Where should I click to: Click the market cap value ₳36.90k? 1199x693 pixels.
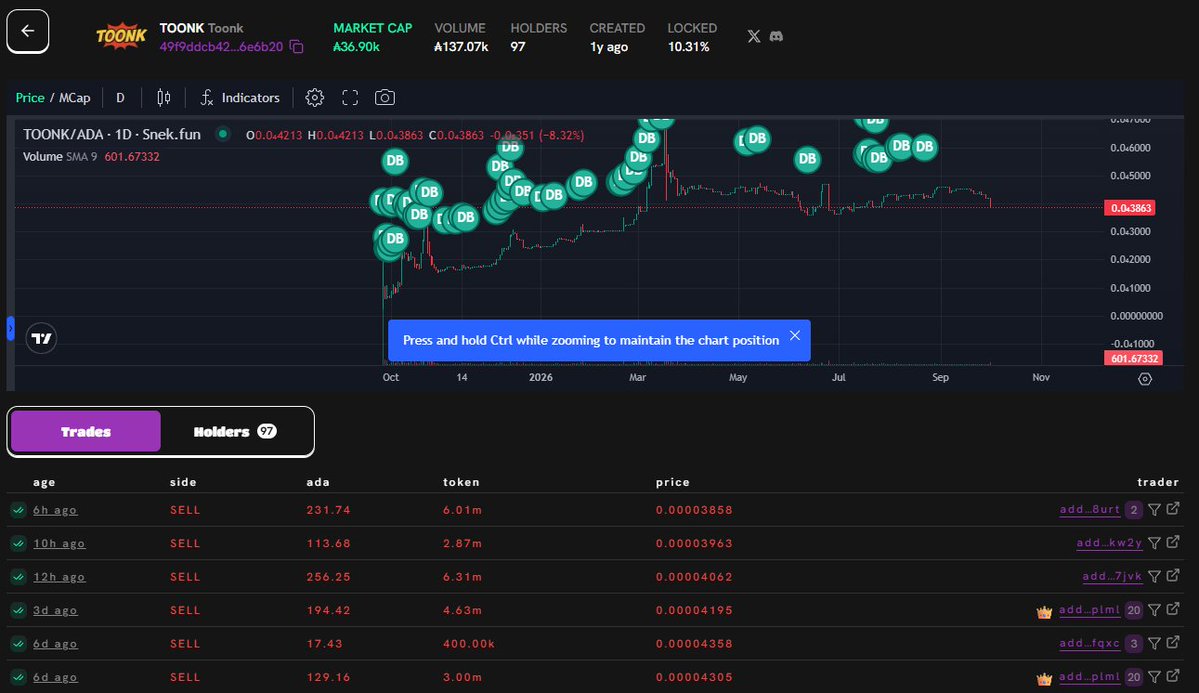[x=356, y=47]
